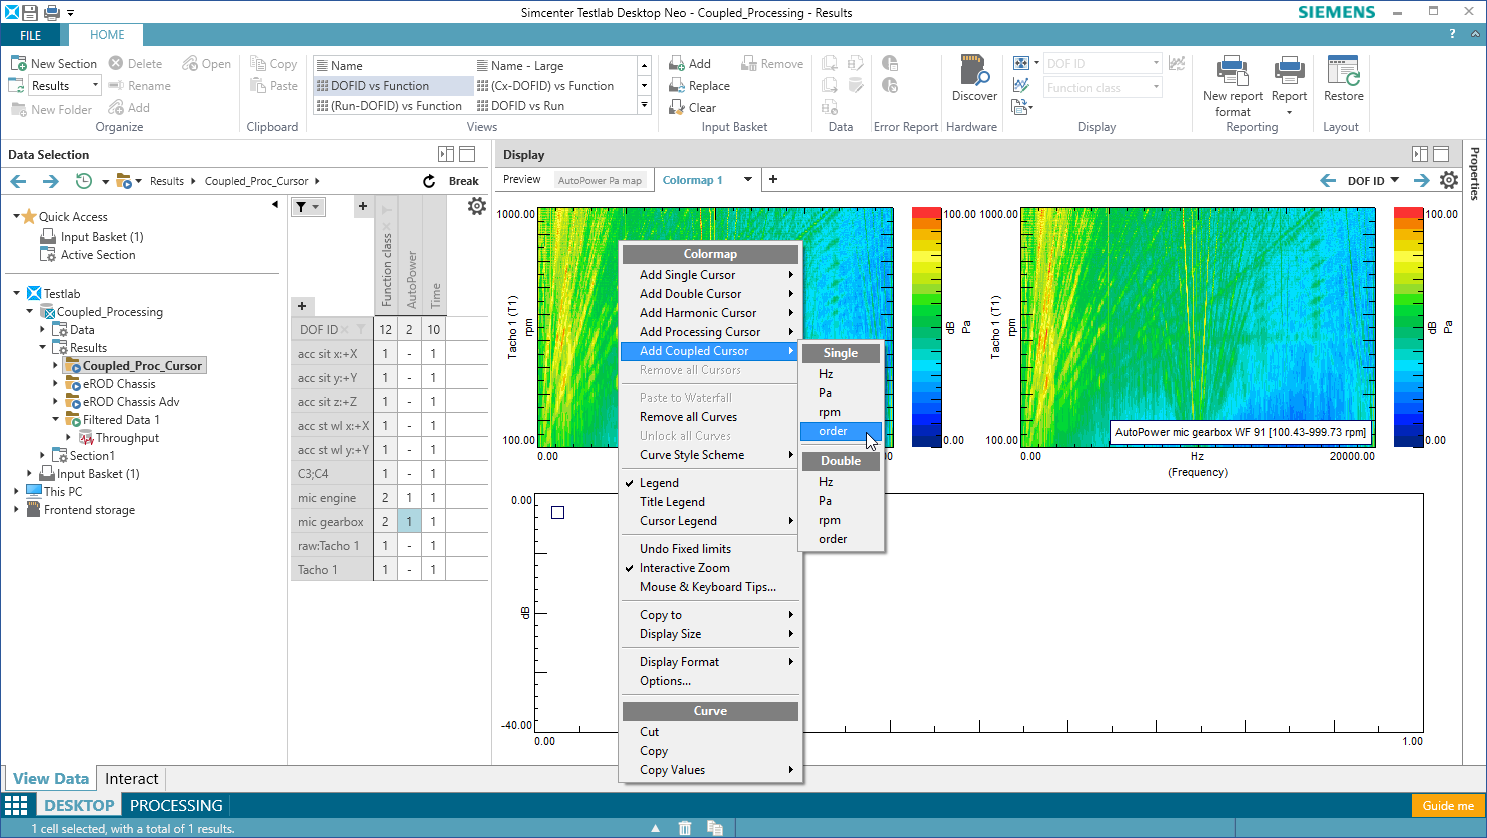This screenshot has height=838, width=1487.
Task: Clear the Input Basket
Action: [x=692, y=108]
